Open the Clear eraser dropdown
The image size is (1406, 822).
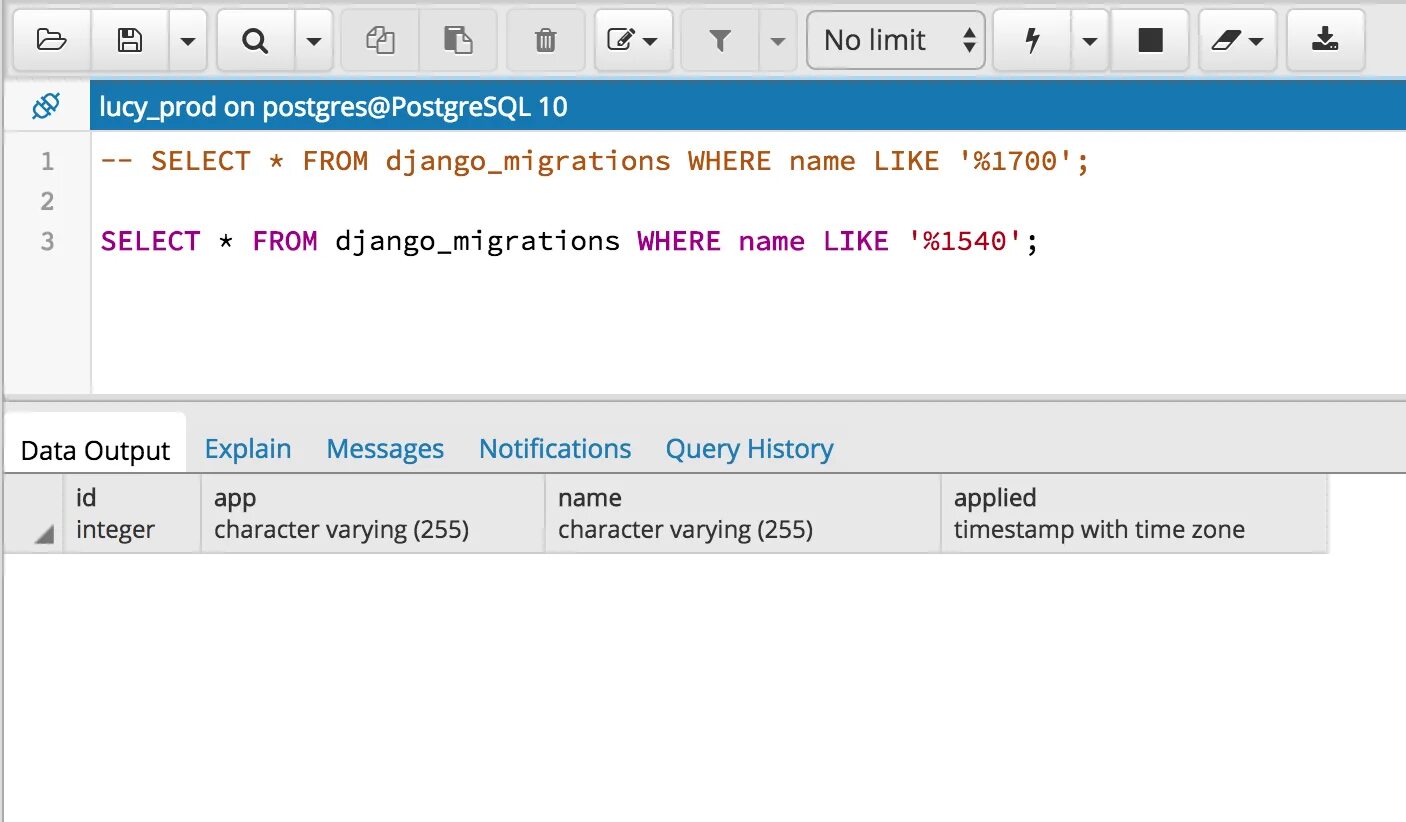[1238, 40]
